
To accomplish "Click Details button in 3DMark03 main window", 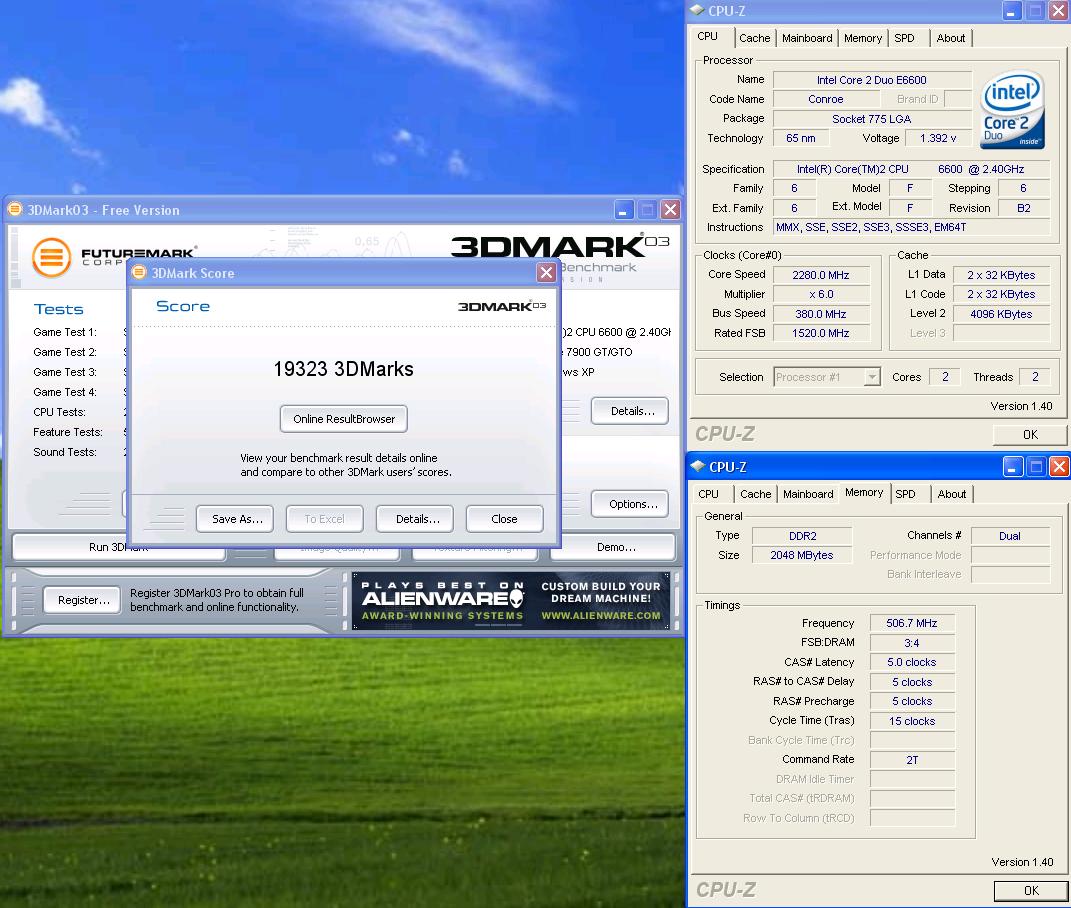I will tap(630, 411).
